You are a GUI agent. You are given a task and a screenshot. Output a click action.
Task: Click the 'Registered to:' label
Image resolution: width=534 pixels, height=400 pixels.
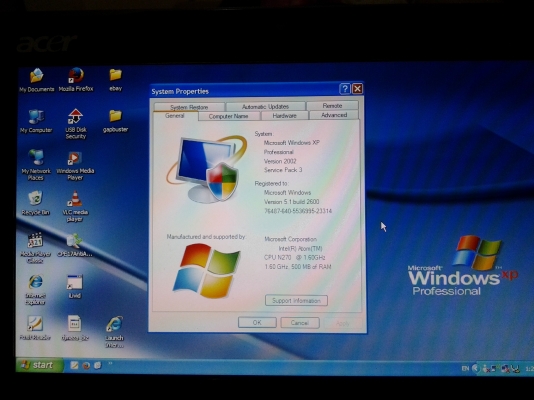271,183
